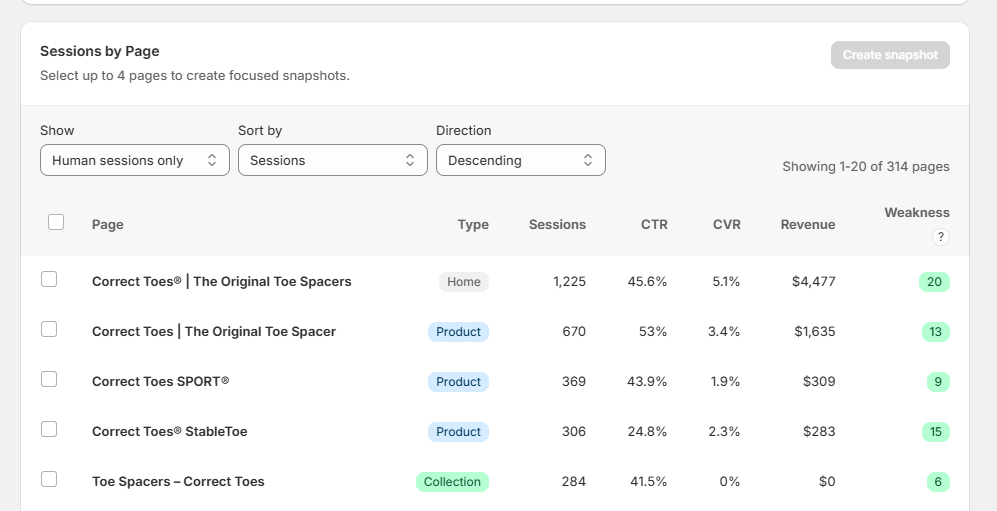Click sessions value 670
The width and height of the screenshot is (997, 511).
tap(574, 332)
